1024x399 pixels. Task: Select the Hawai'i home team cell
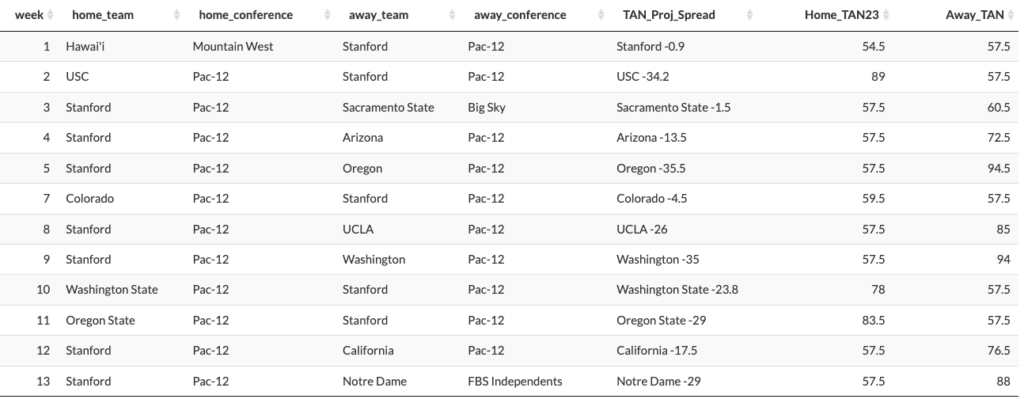tap(82, 46)
